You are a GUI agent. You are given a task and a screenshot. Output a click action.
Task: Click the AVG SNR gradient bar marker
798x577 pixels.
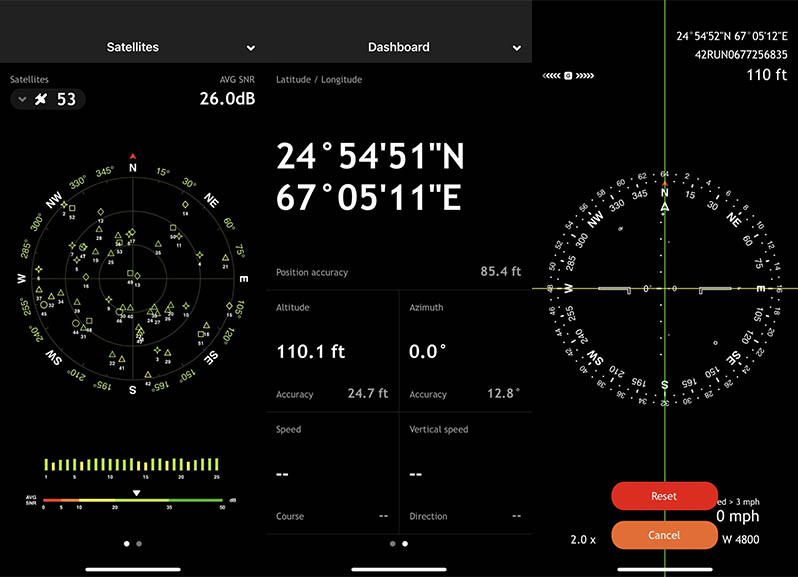(x=136, y=493)
